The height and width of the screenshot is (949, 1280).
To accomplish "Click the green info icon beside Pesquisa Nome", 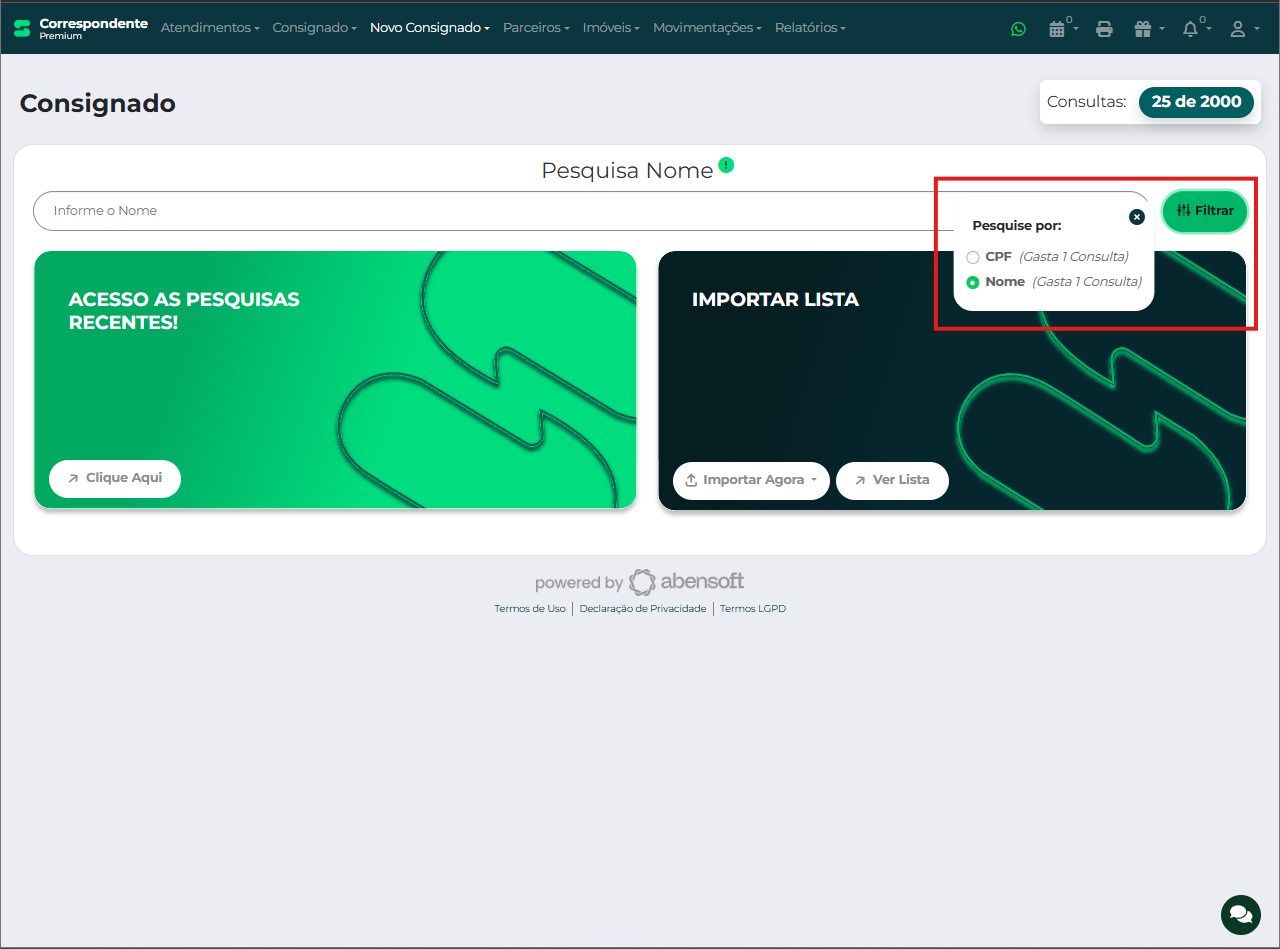I will (x=726, y=165).
